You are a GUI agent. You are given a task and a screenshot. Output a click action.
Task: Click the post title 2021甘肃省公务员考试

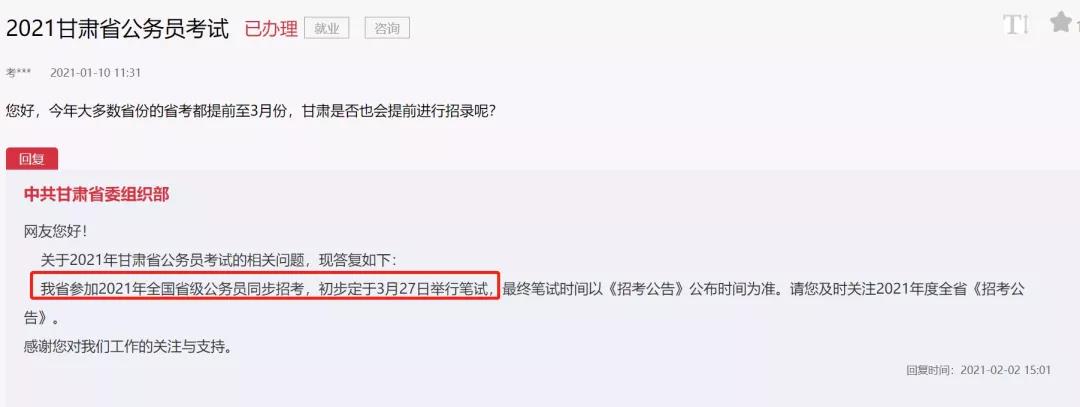pos(117,28)
